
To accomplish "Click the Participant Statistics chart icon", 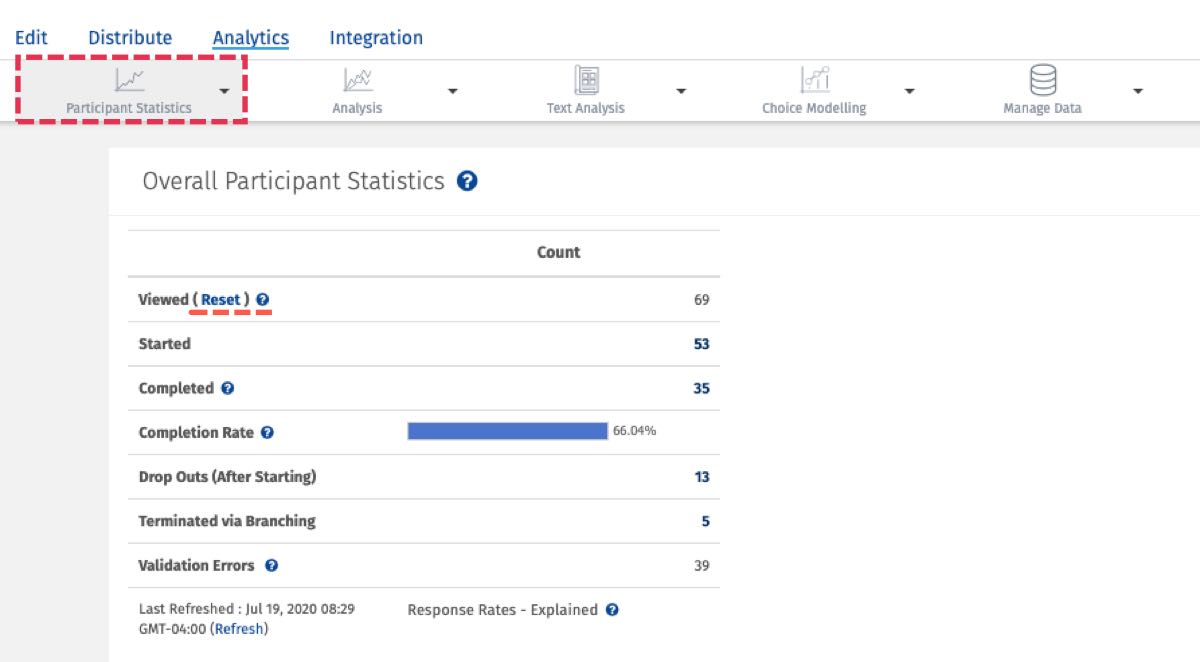I will tap(128, 80).
